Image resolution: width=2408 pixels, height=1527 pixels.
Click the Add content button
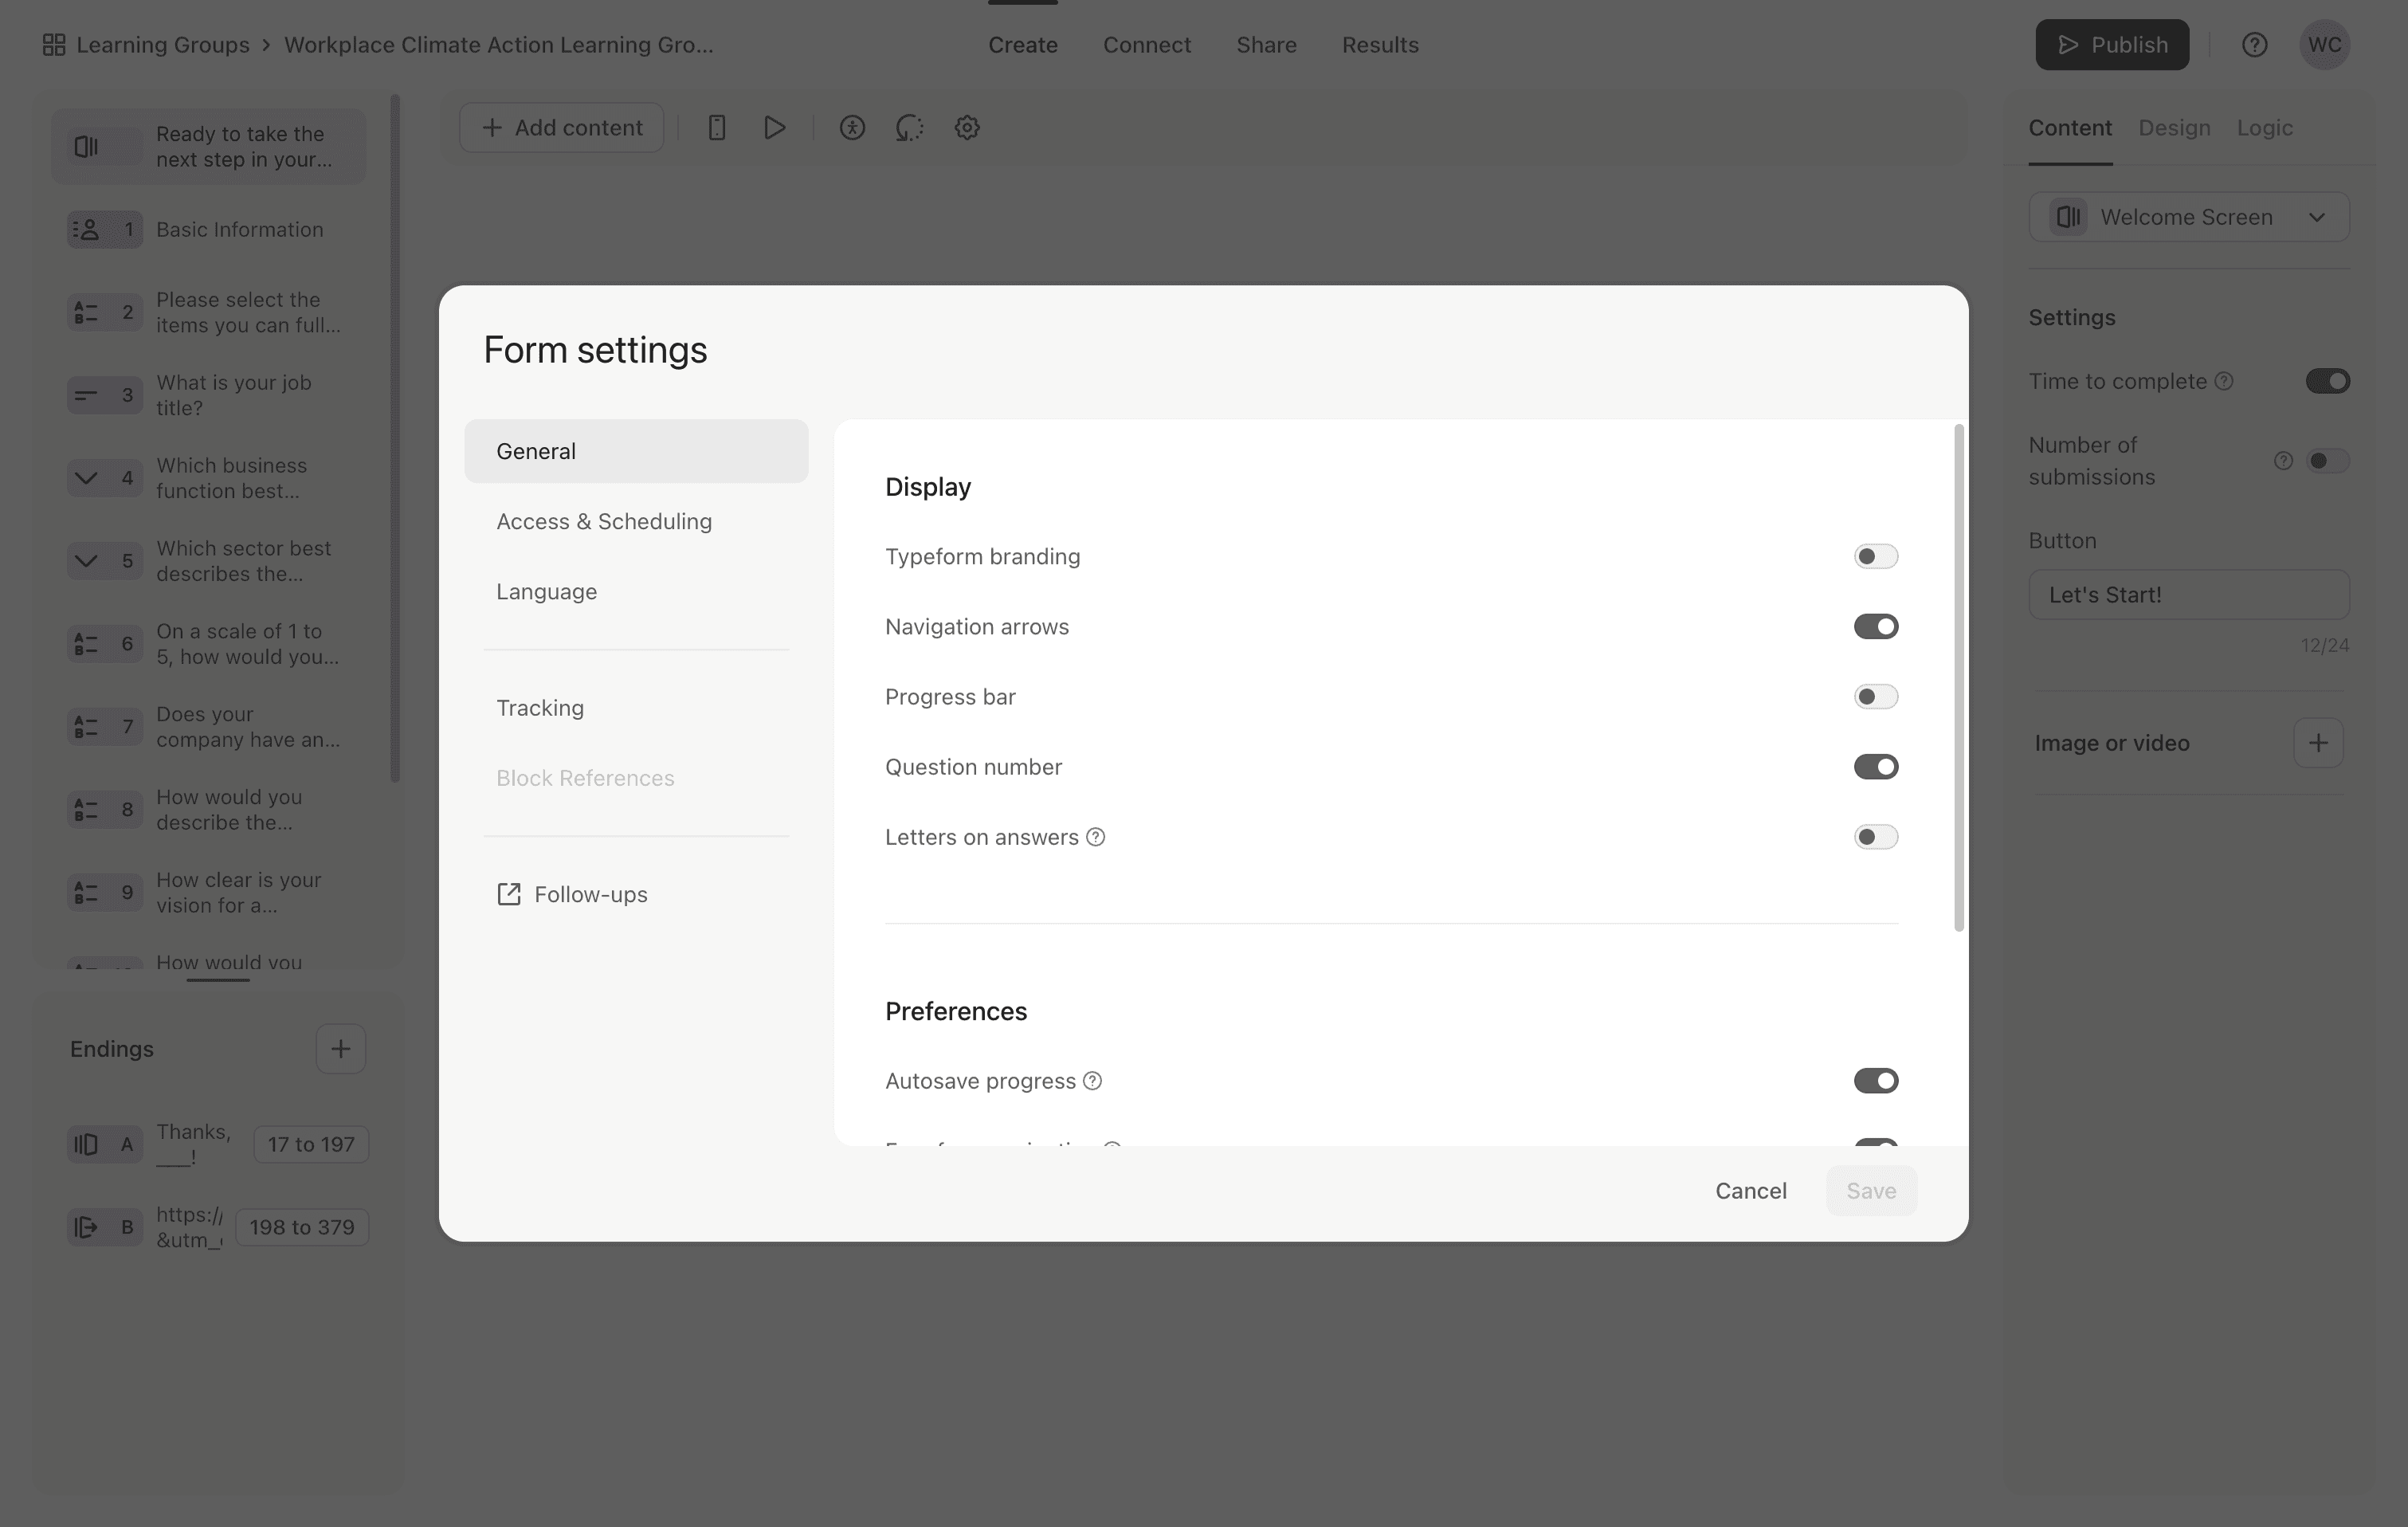[562, 128]
